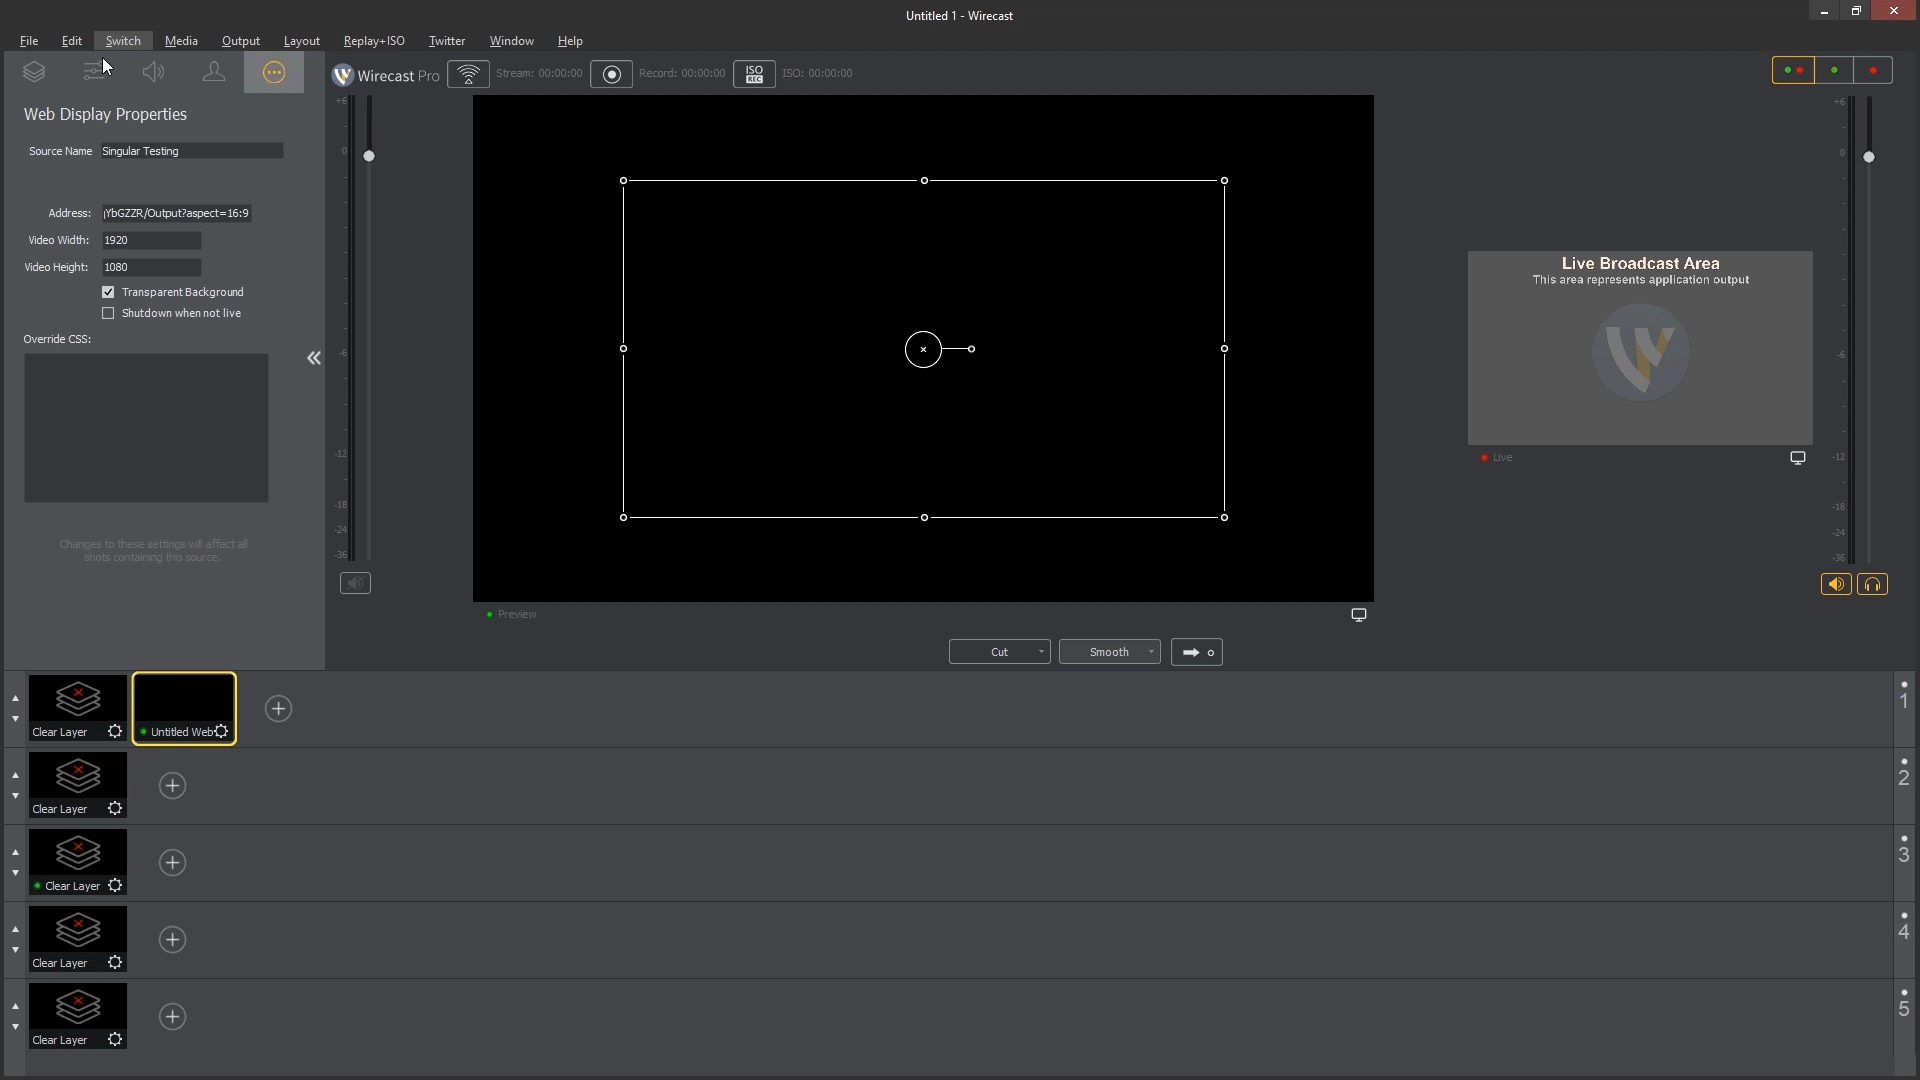1920x1080 pixels.
Task: Open the Output menu
Action: 240,41
